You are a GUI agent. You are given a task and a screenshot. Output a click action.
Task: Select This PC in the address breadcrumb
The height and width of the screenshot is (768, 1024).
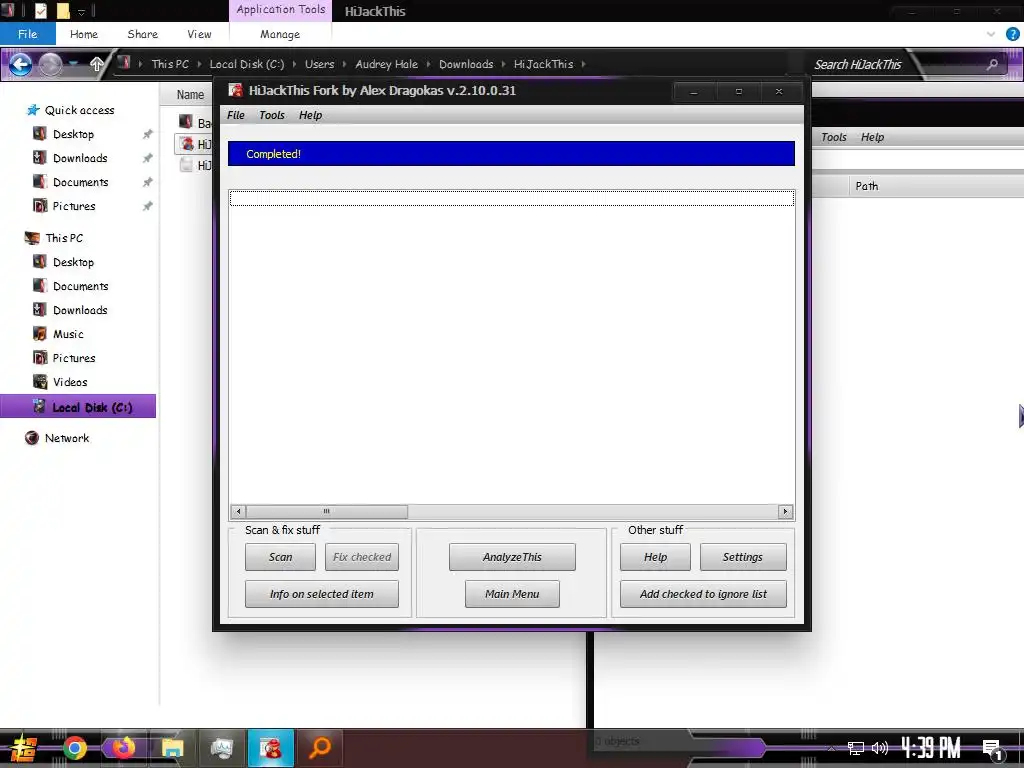coord(170,64)
